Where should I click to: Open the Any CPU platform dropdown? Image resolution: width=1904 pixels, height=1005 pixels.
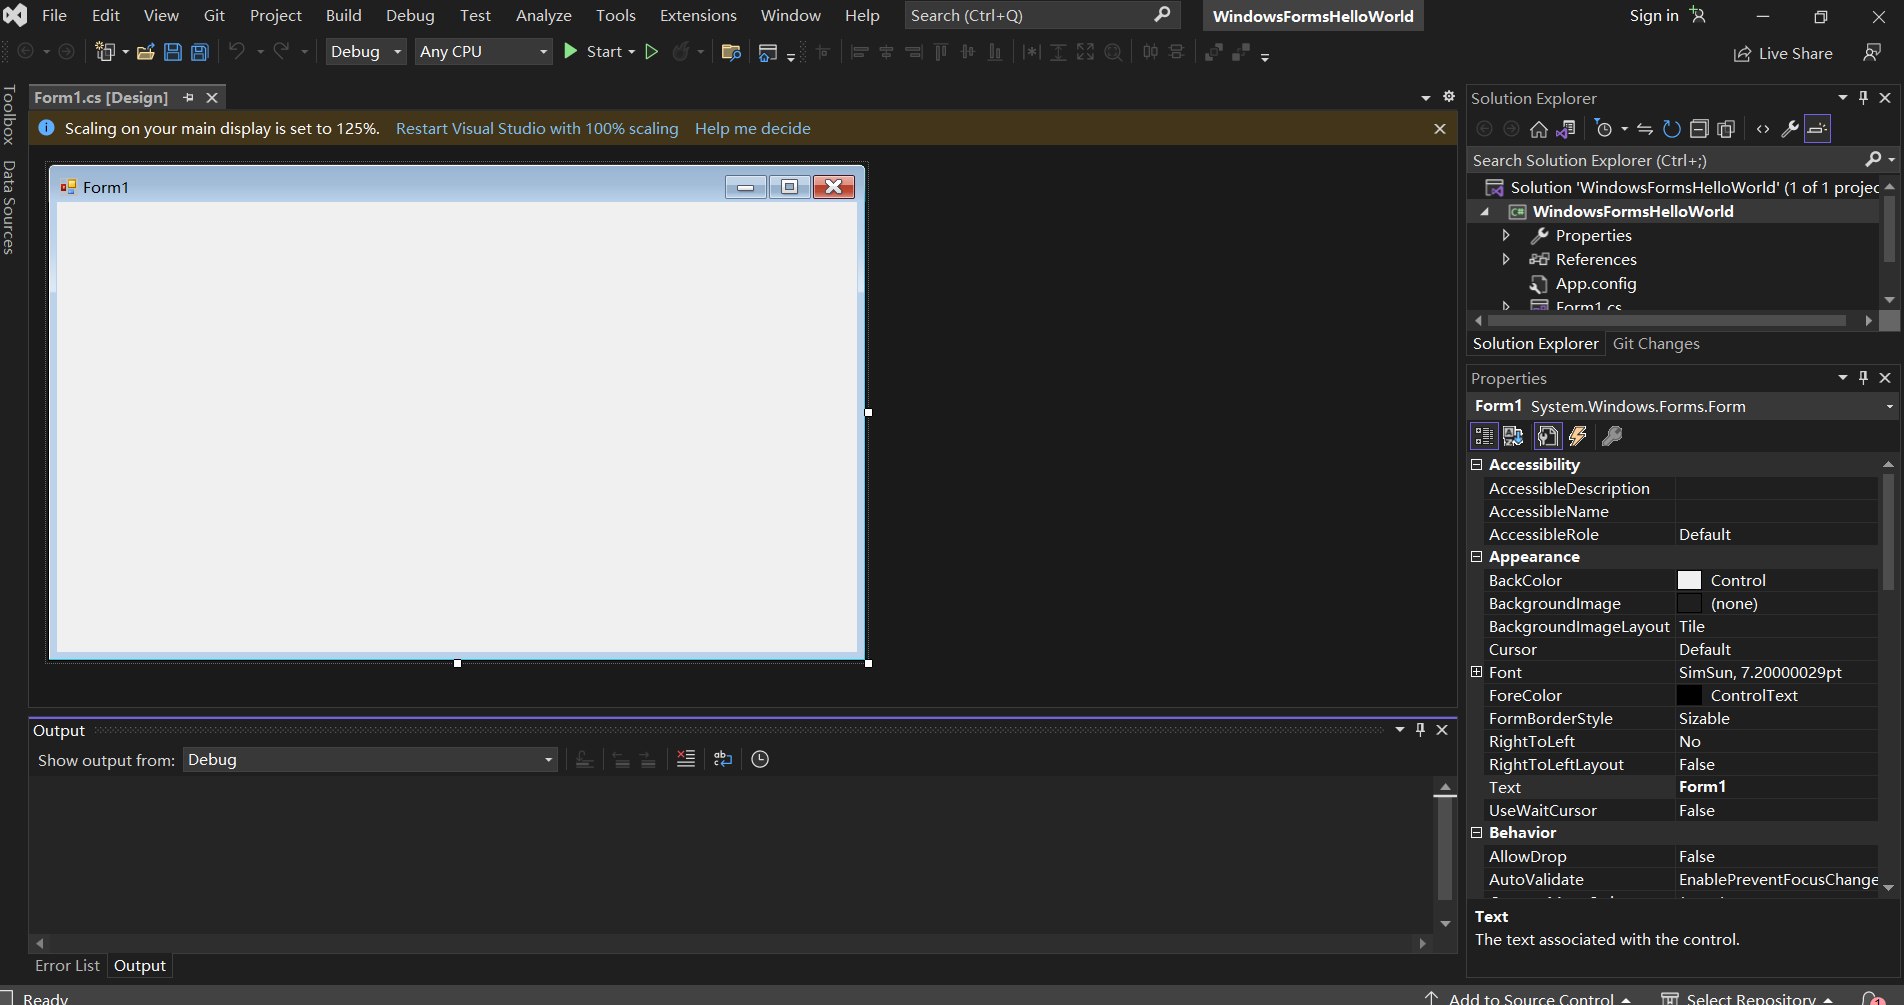click(x=484, y=51)
